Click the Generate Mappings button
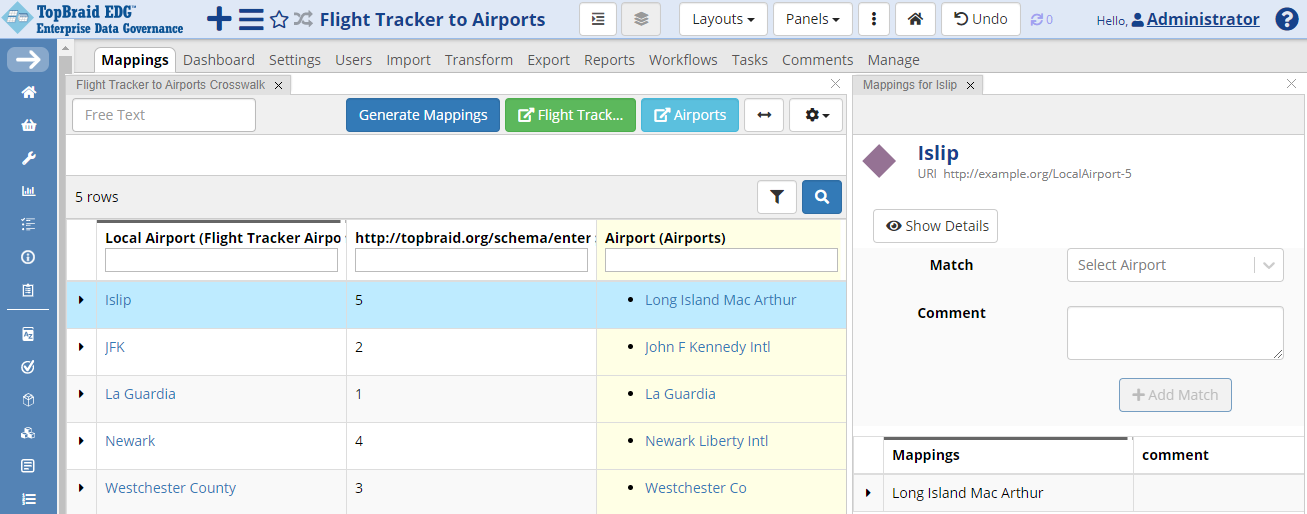 (423, 115)
